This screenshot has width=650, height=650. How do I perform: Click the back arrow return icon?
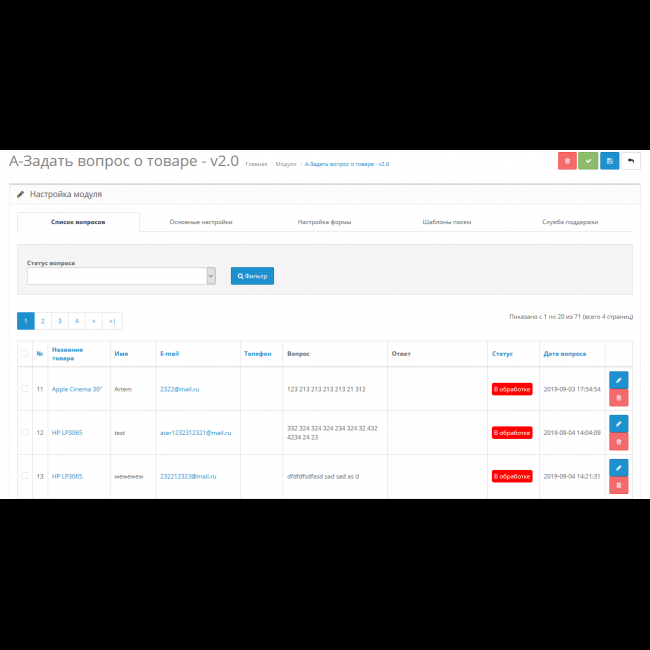click(630, 161)
